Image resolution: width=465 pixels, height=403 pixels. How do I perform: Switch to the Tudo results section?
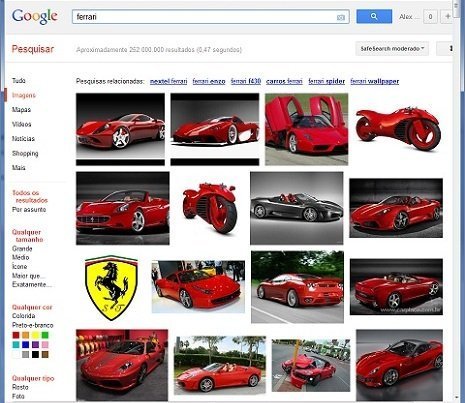(x=19, y=81)
